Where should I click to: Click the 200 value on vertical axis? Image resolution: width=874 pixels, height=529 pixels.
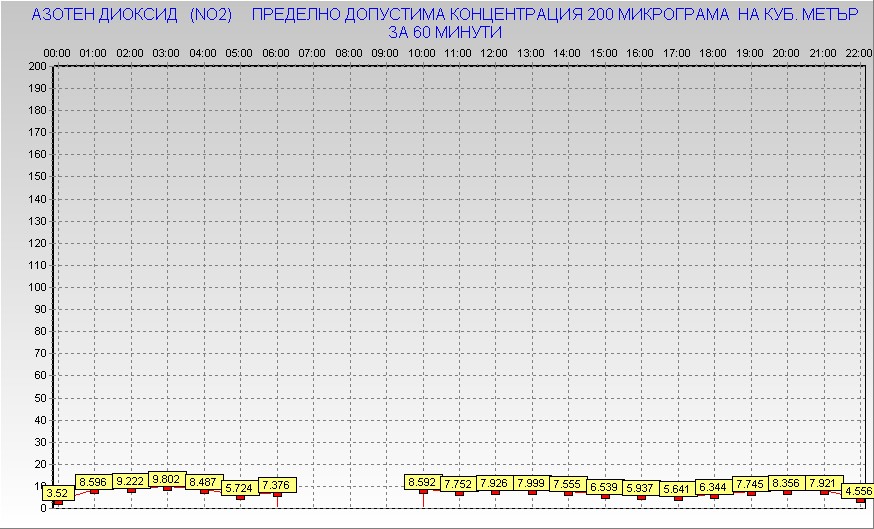[x=37, y=66]
